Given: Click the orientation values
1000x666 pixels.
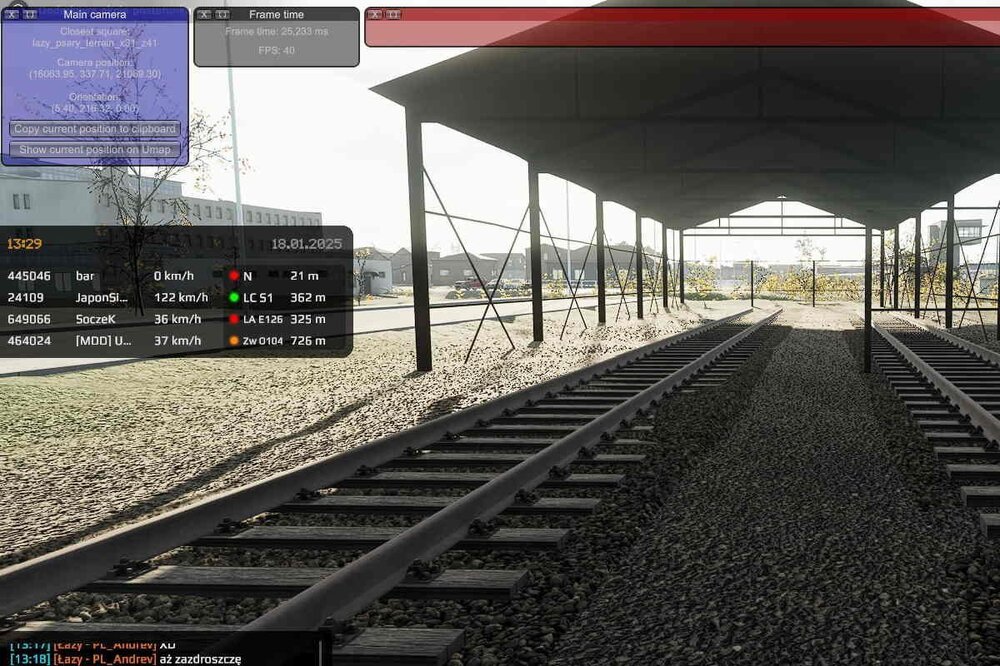Looking at the screenshot, I should coord(95,108).
